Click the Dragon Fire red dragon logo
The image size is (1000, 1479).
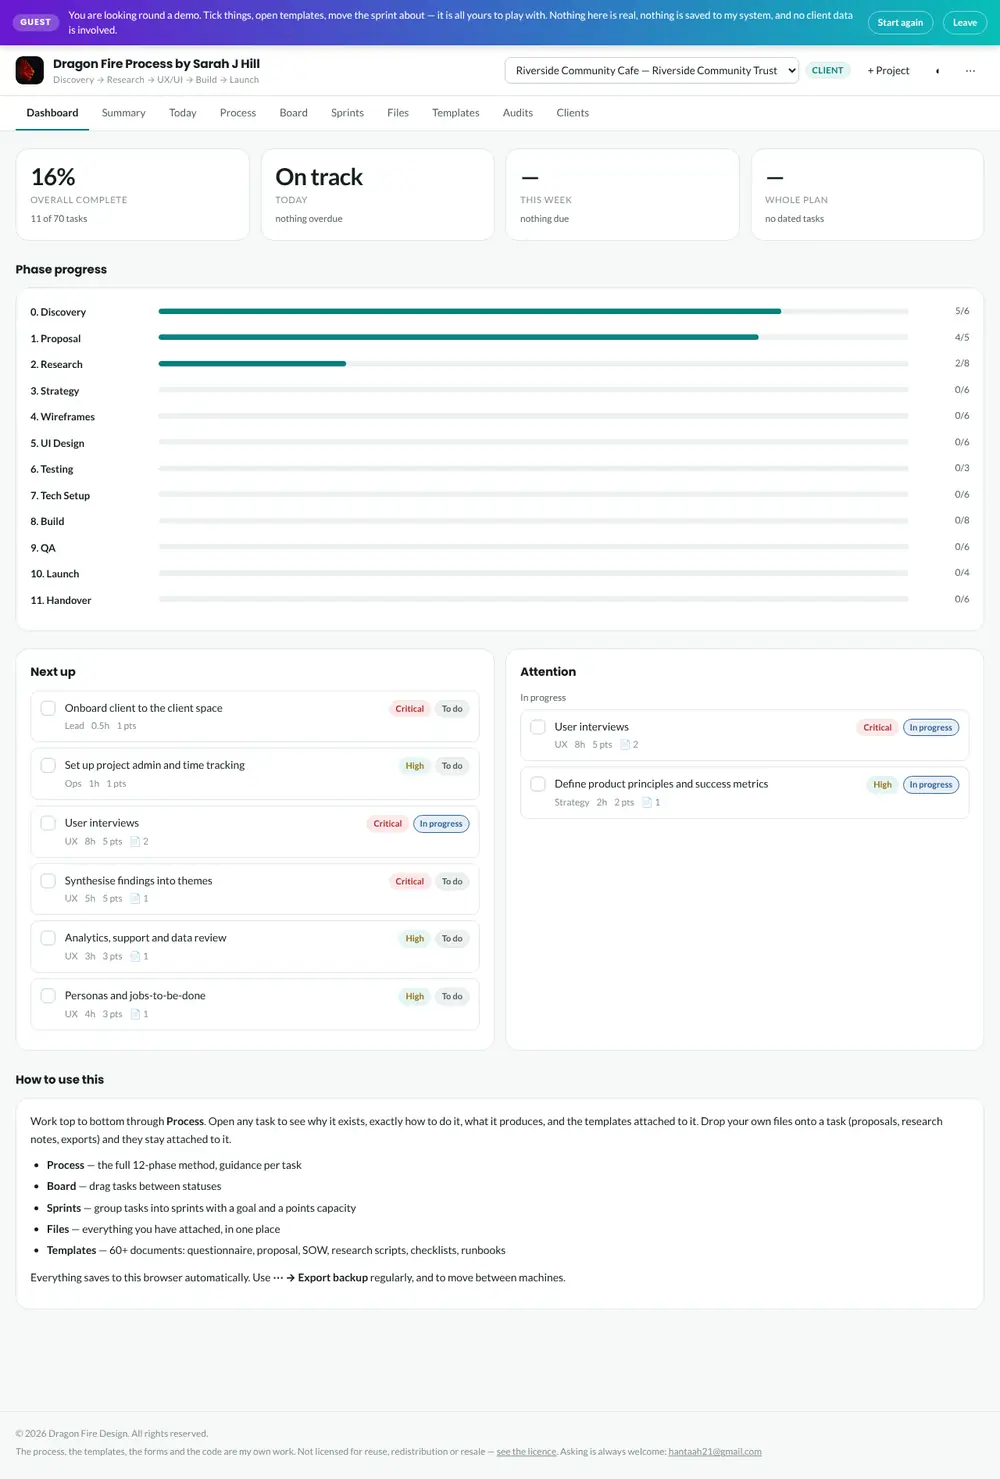tap(30, 70)
